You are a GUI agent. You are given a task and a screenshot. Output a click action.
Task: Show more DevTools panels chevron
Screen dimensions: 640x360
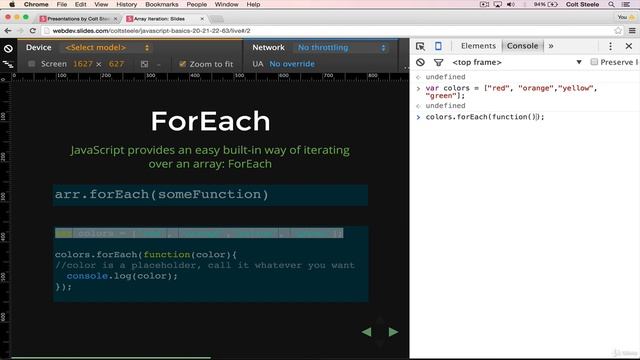(551, 46)
